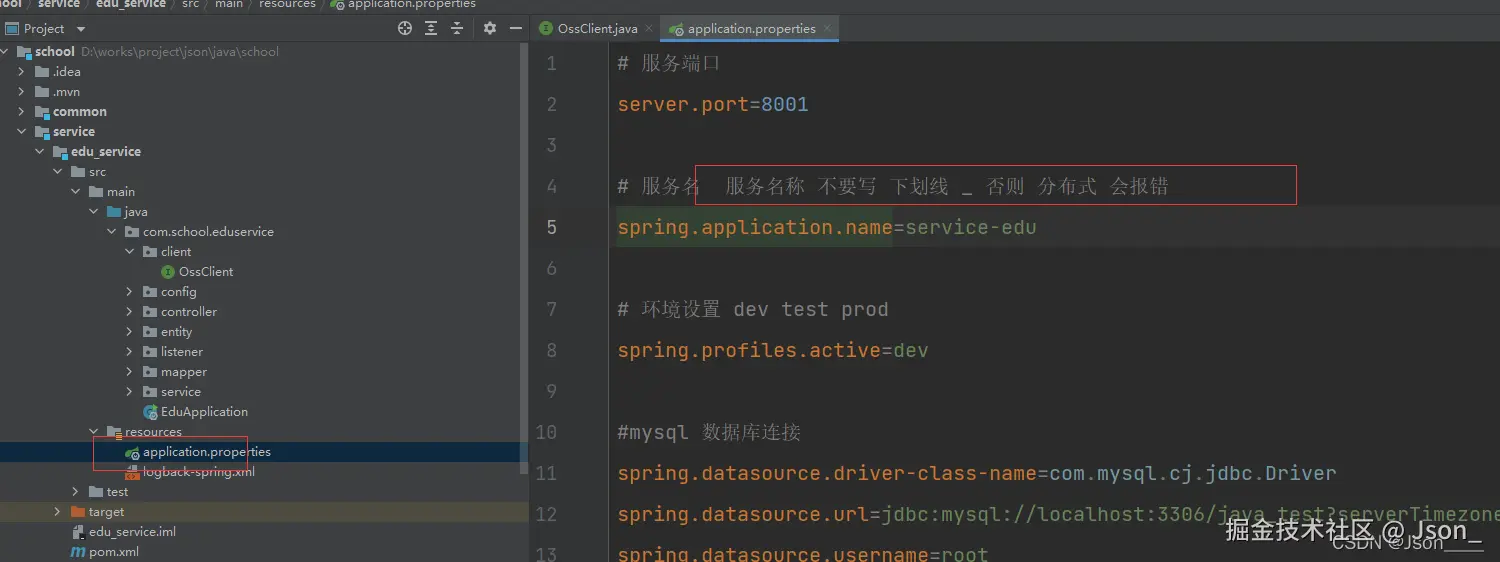Expand the controller package
This screenshot has width=1500, height=562.
130,312
